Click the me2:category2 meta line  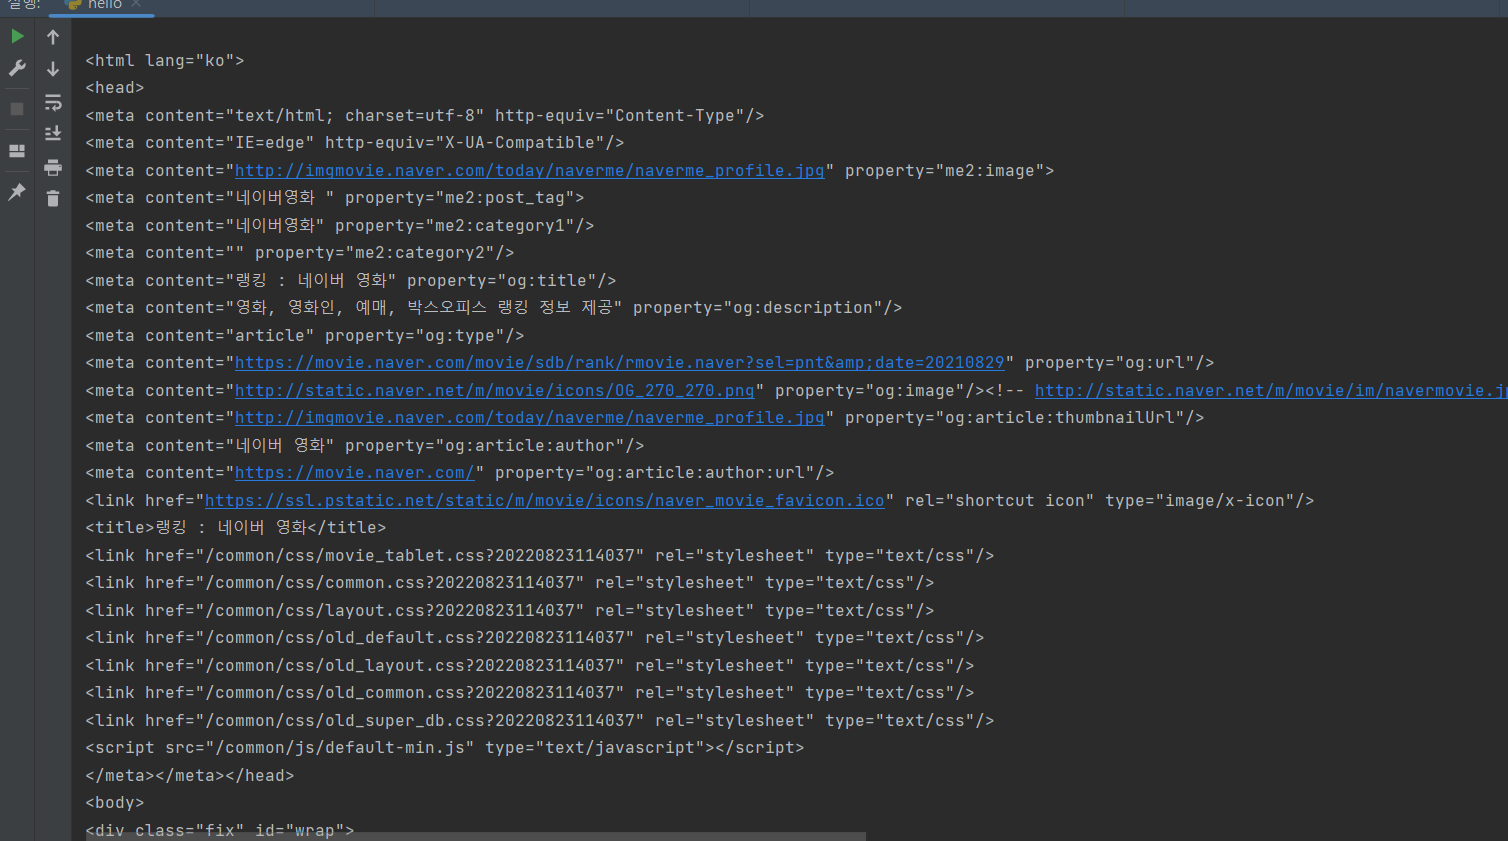(x=300, y=253)
